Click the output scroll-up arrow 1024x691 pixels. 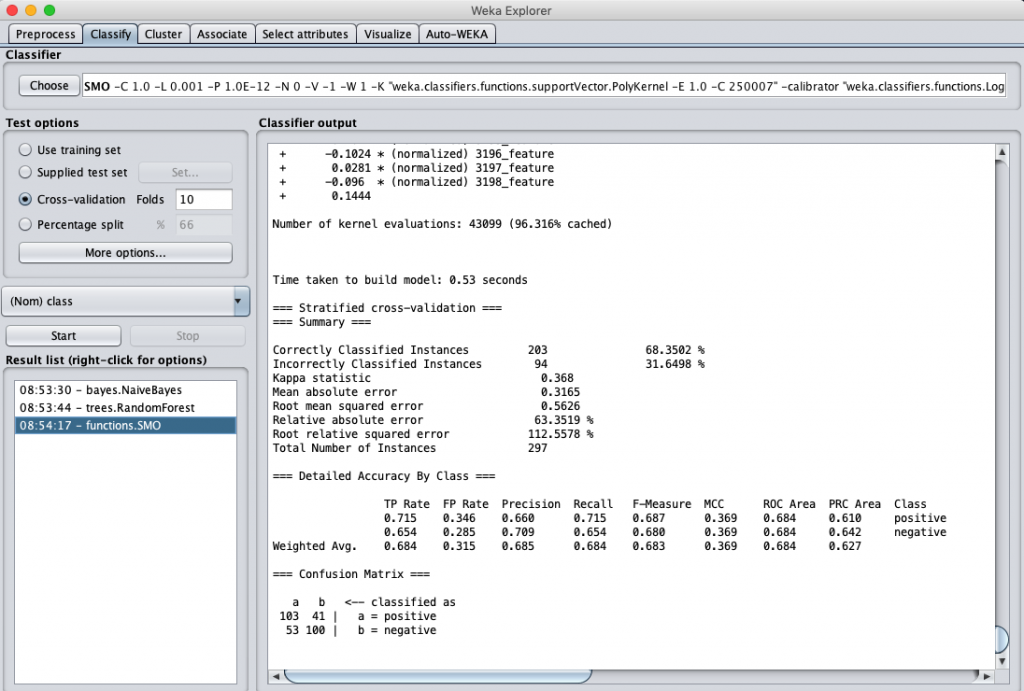coord(1002,152)
